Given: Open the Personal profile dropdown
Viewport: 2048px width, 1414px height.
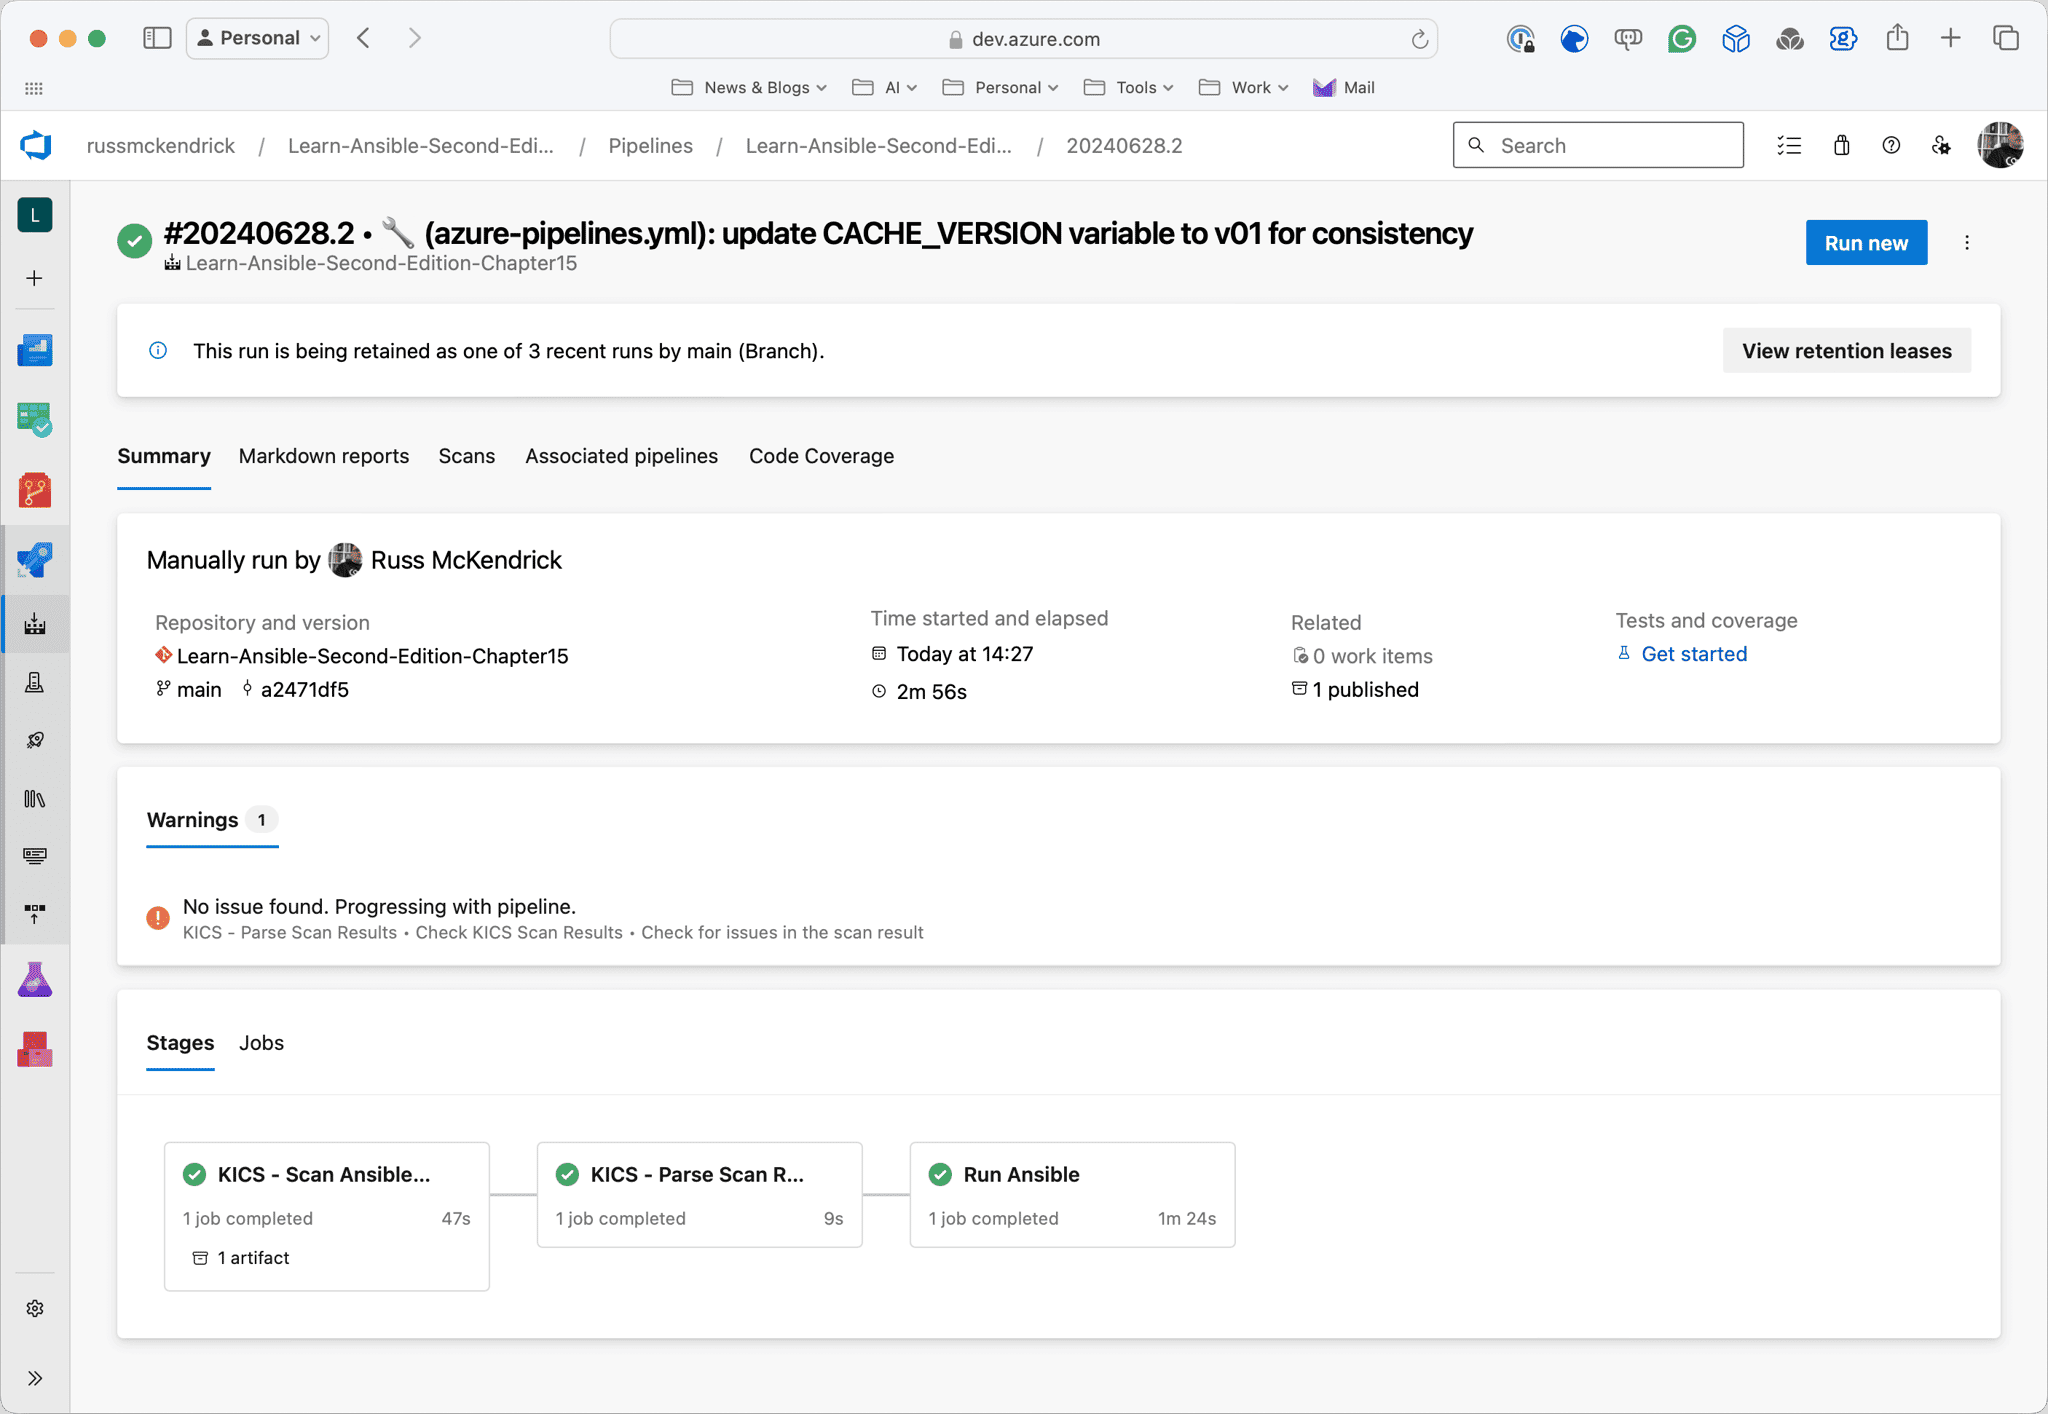Looking at the screenshot, I should click(258, 38).
